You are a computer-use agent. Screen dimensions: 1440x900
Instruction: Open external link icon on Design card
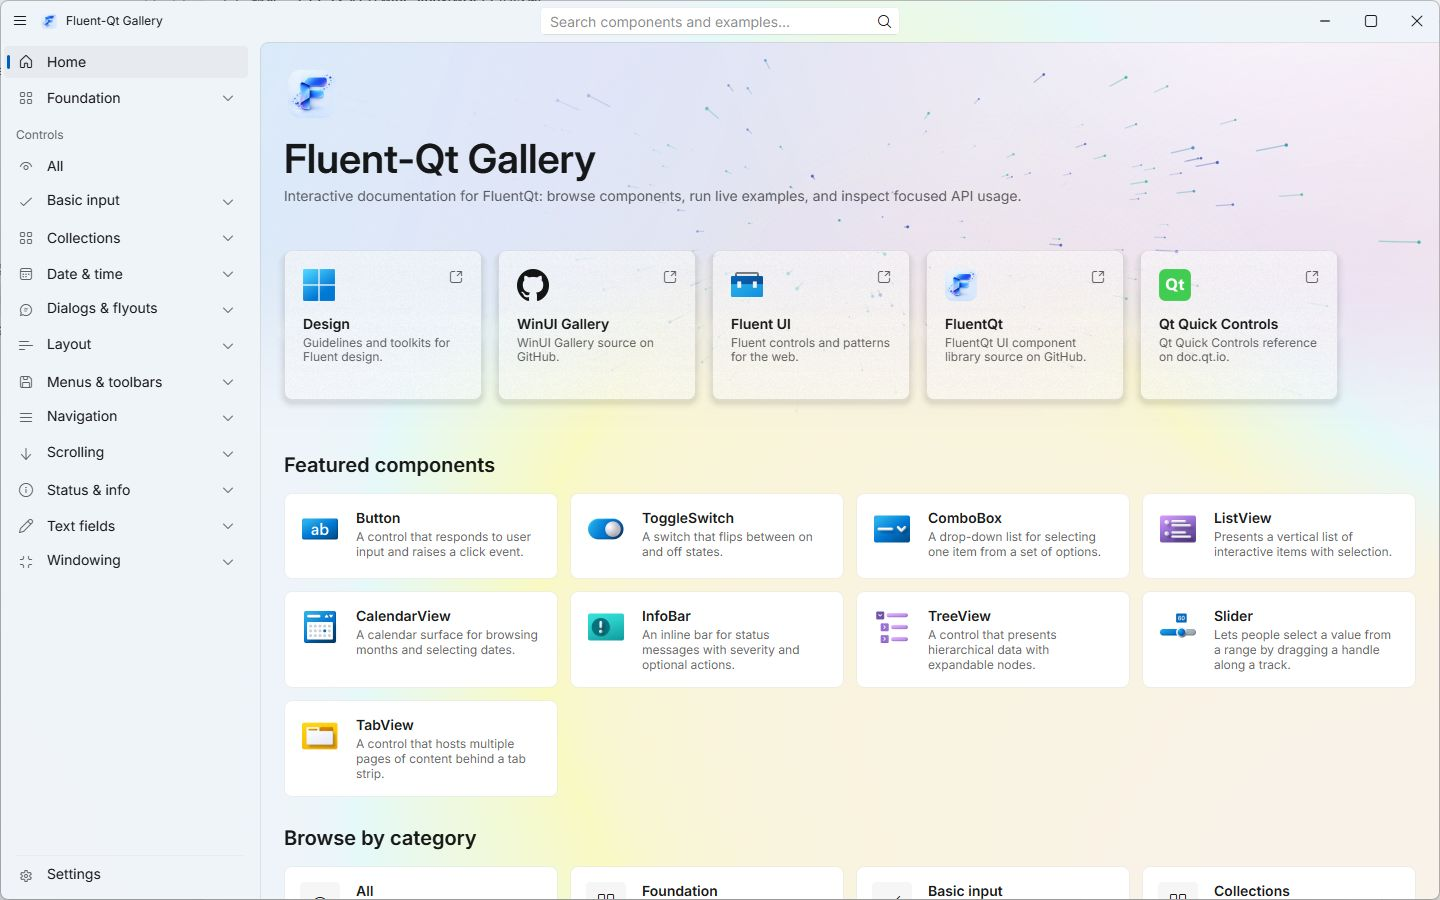tap(456, 277)
